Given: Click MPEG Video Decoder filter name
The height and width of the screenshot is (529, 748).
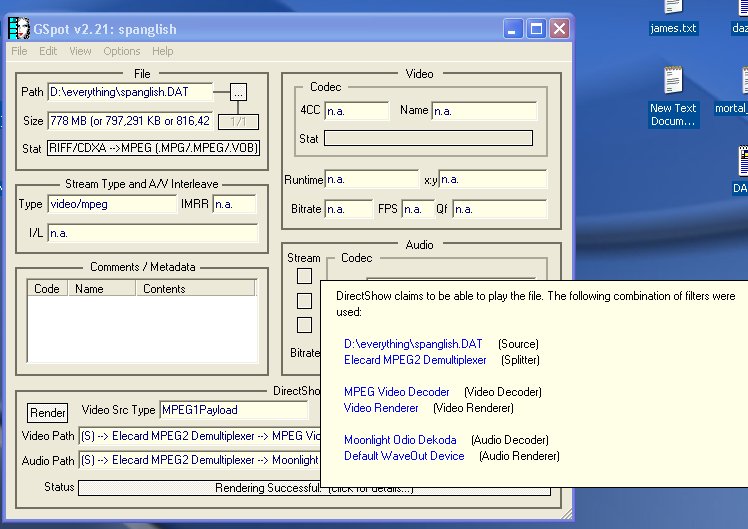Looking at the screenshot, I should (x=396, y=392).
